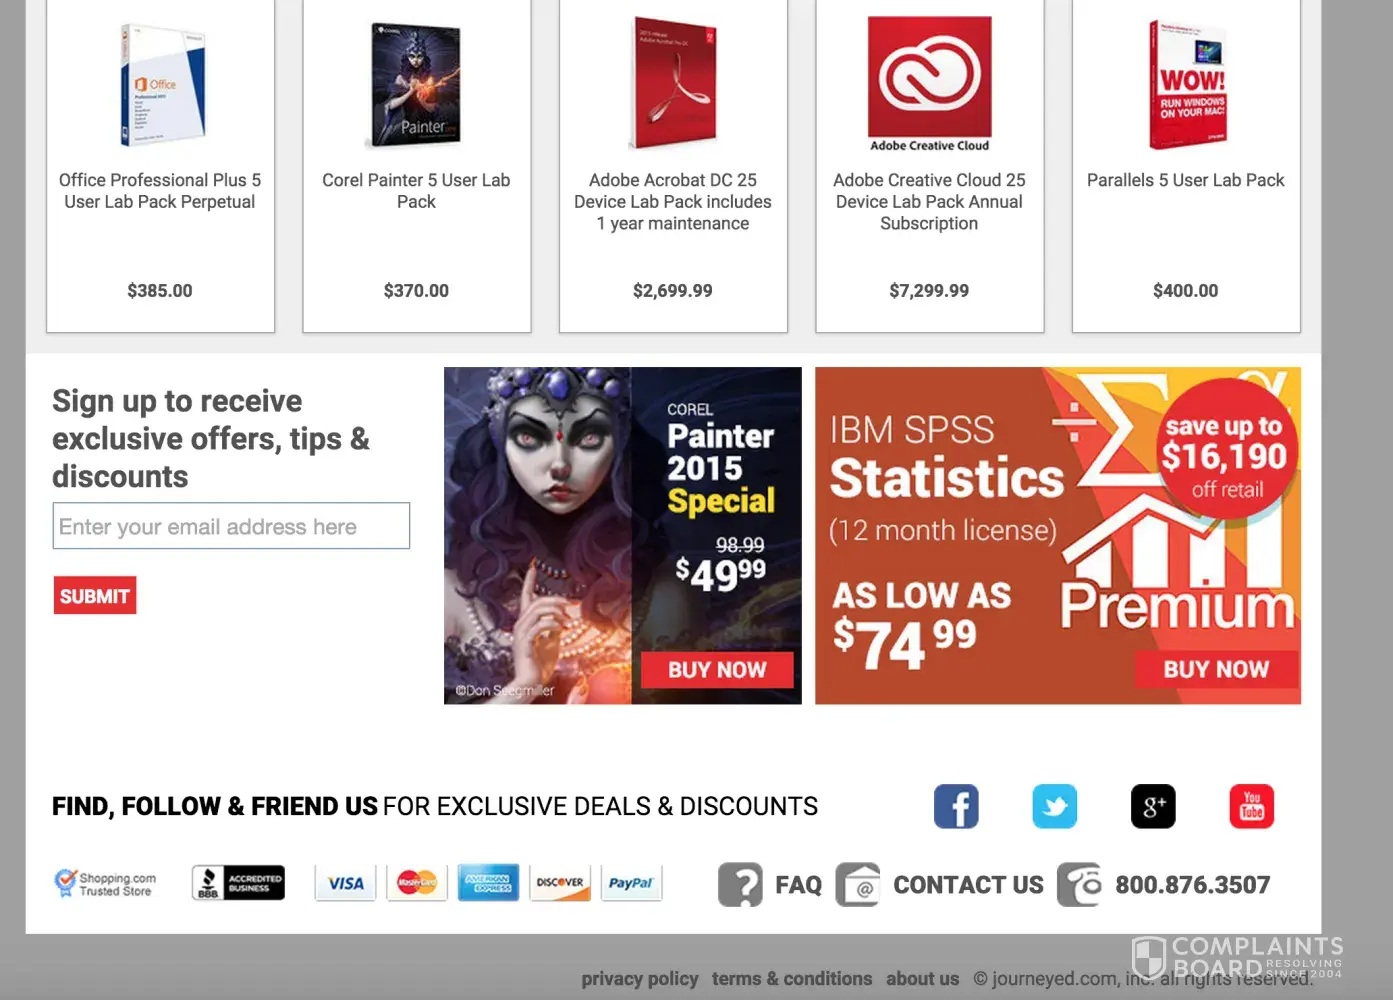
Task: Click Buy Now on Corel Painter banner
Action: 717,670
